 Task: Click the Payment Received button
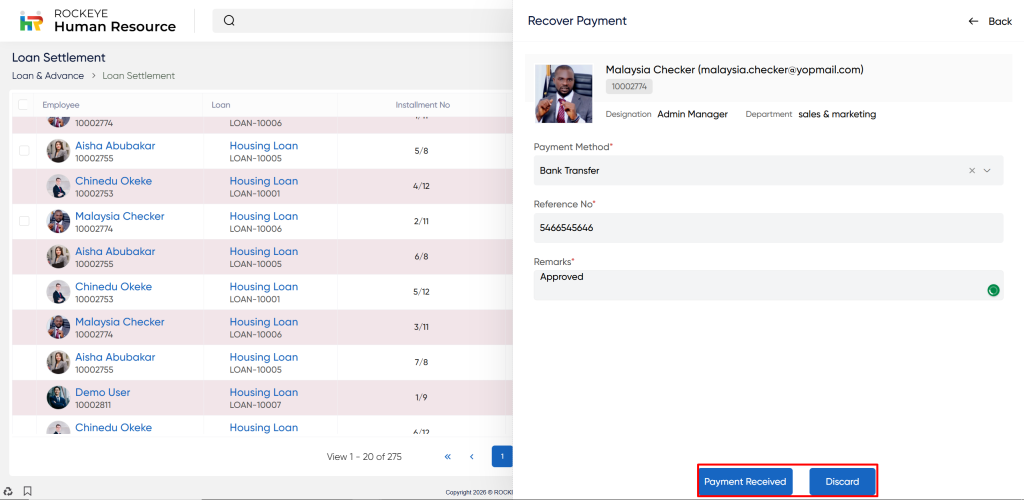(745, 482)
